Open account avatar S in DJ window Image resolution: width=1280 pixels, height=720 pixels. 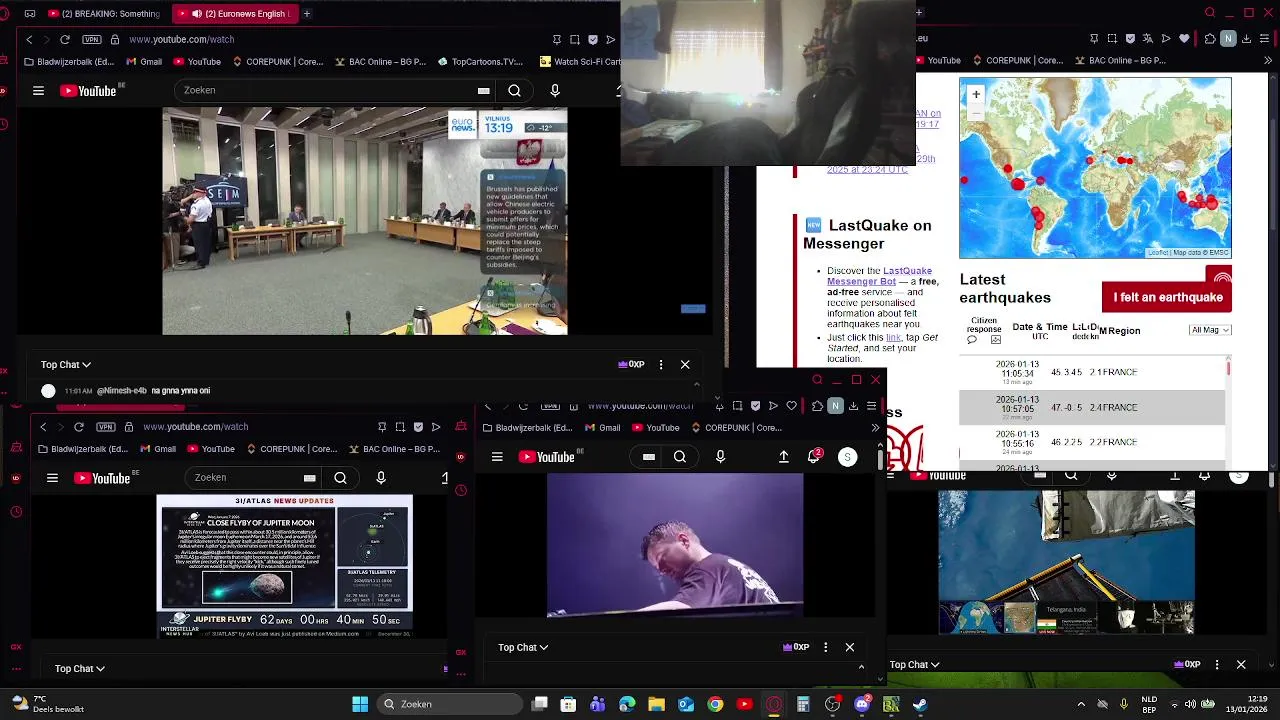847,457
